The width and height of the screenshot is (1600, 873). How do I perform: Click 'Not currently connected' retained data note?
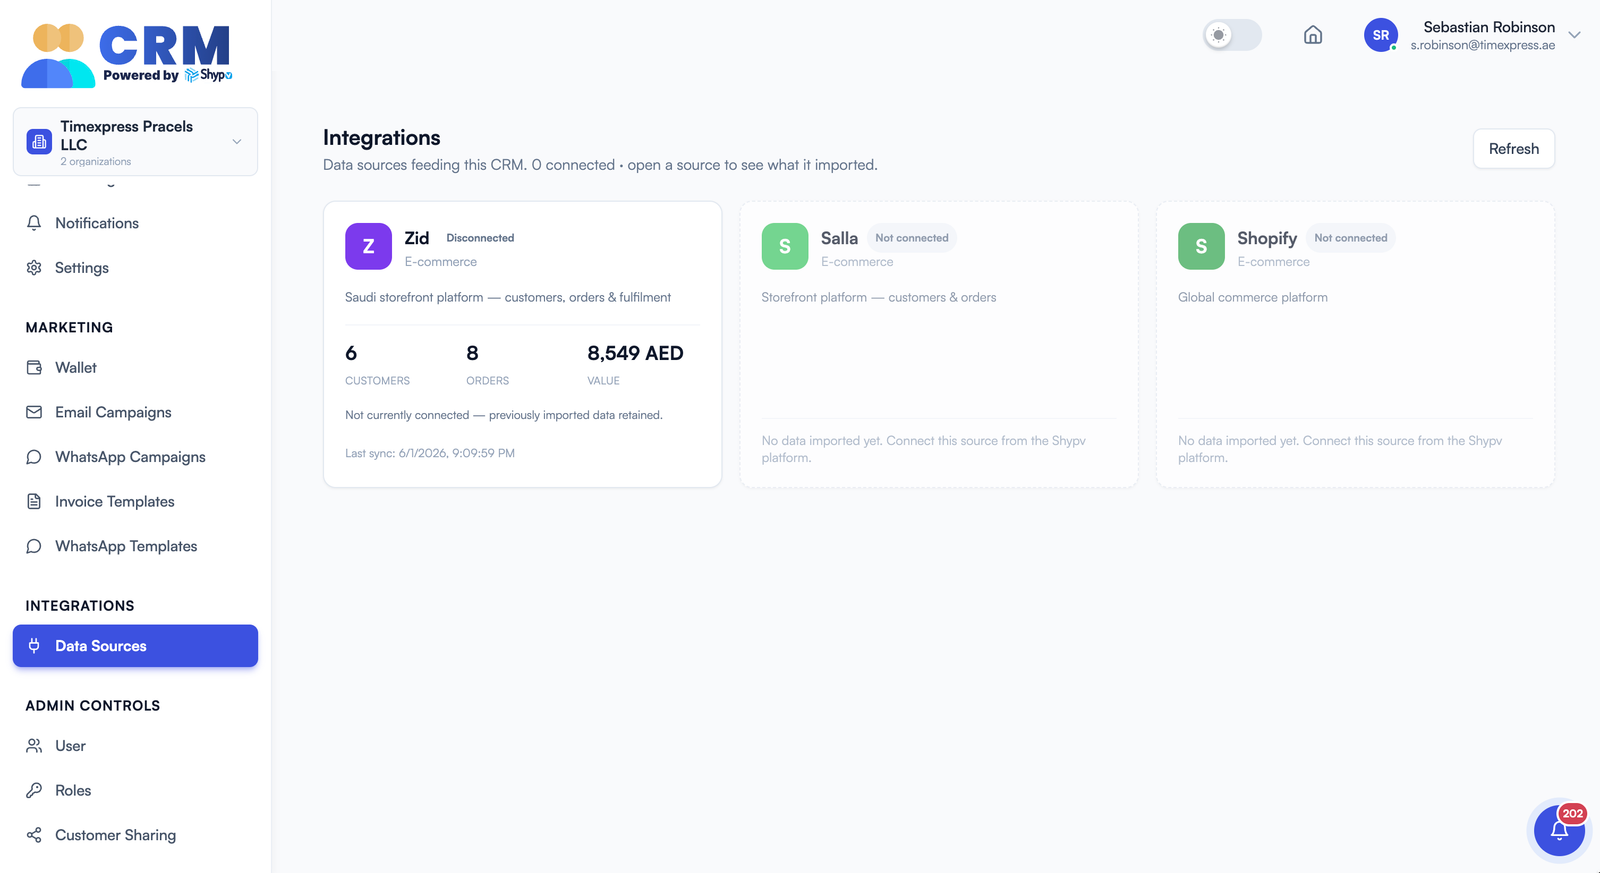(504, 415)
